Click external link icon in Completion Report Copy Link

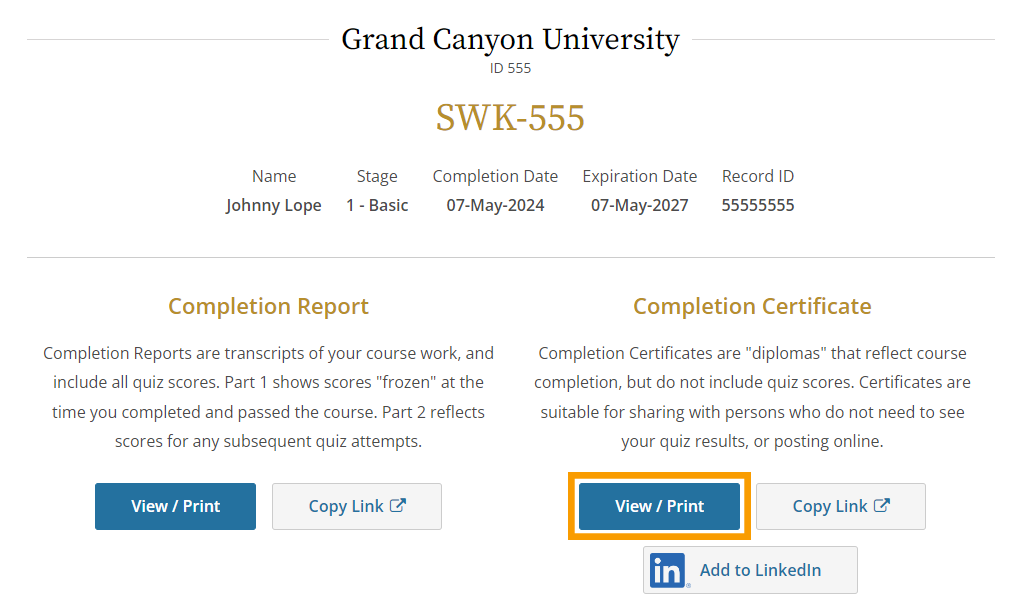[x=398, y=505]
